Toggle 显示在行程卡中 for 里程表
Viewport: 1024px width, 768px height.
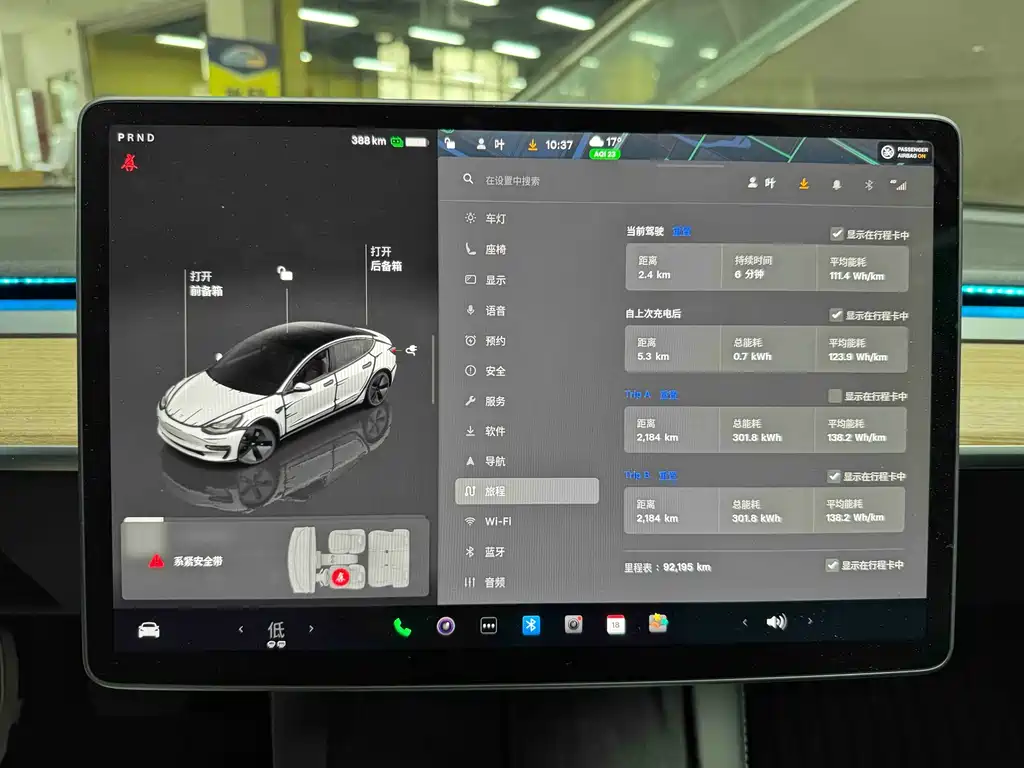831,565
